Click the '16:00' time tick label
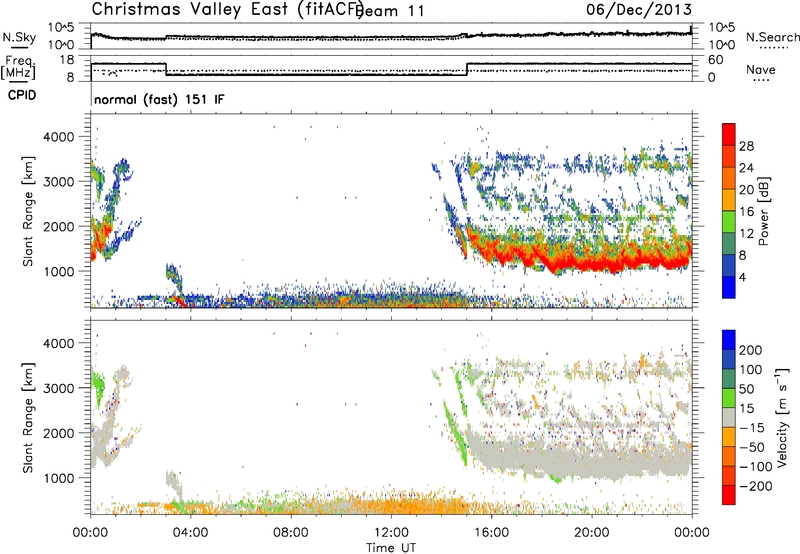This screenshot has width=800, height=554. click(491, 533)
